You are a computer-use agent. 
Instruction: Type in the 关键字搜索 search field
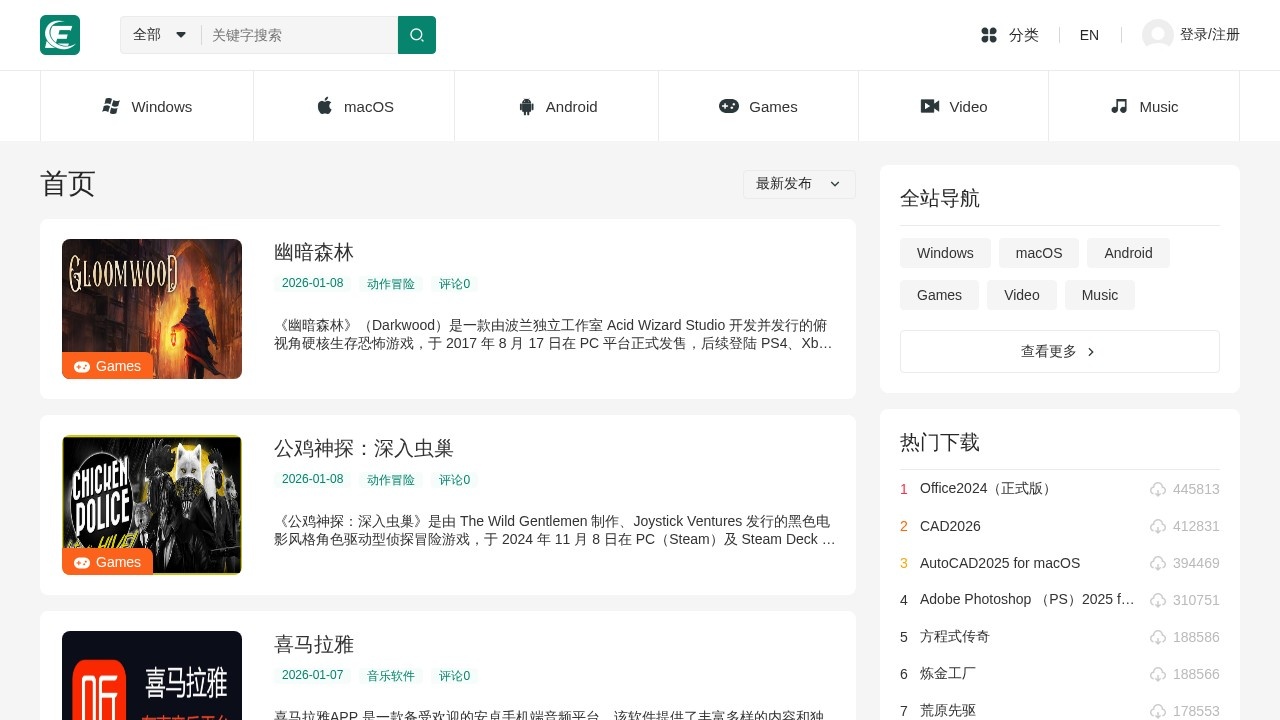(x=299, y=35)
